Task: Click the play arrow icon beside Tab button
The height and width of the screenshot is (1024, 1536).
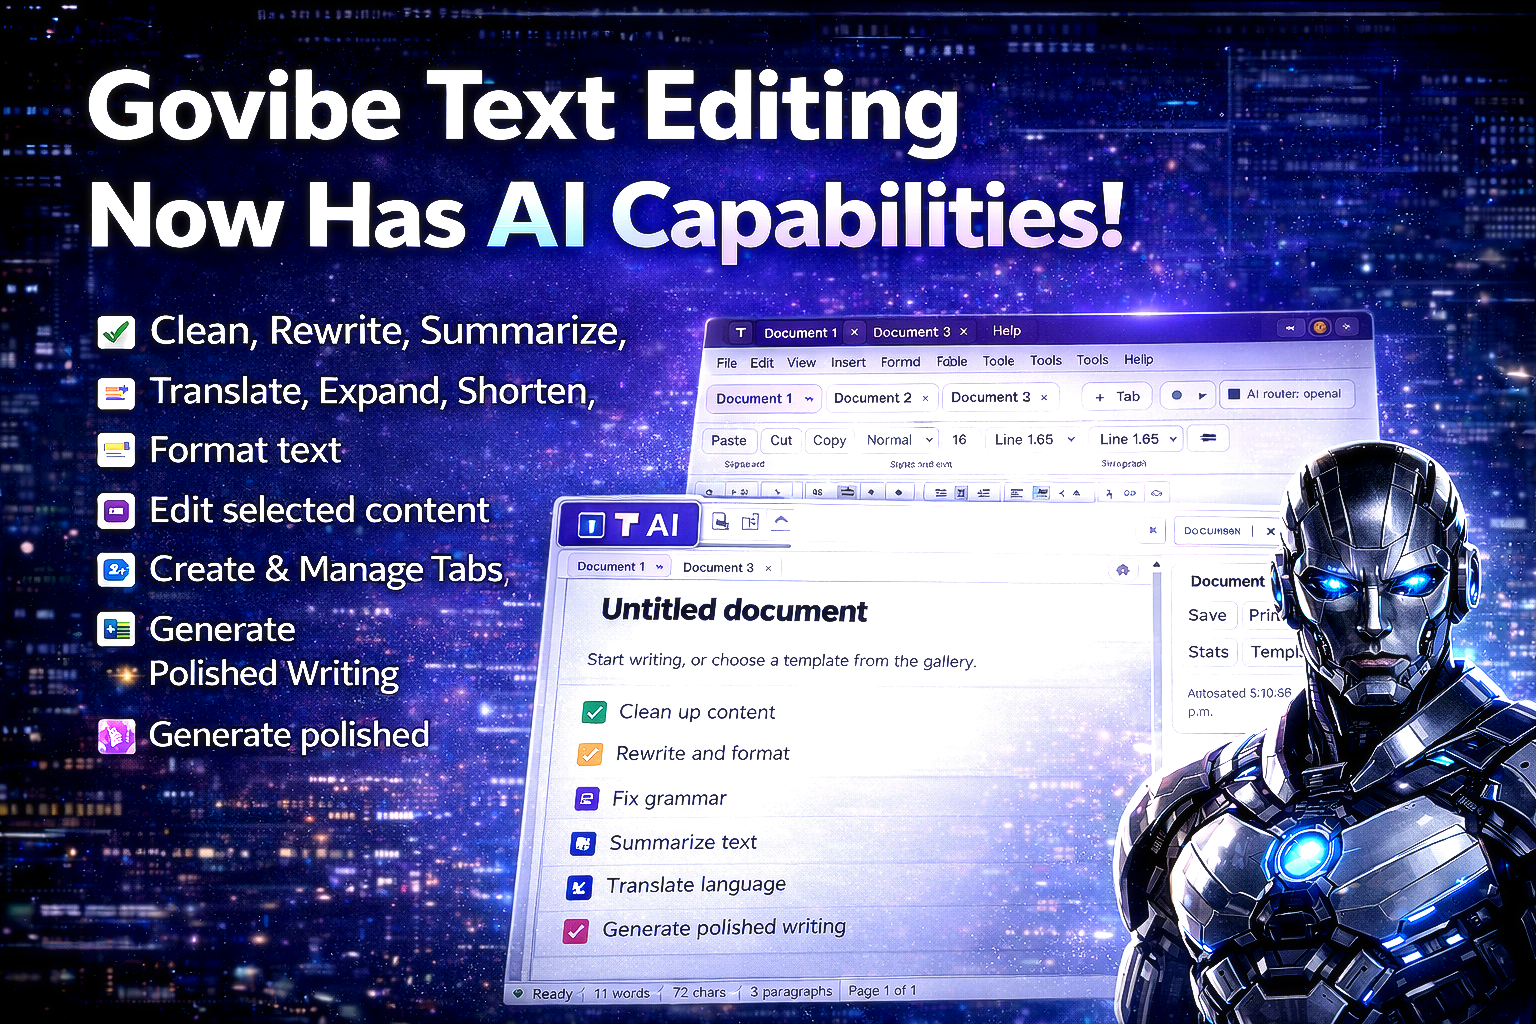Action: (1202, 396)
